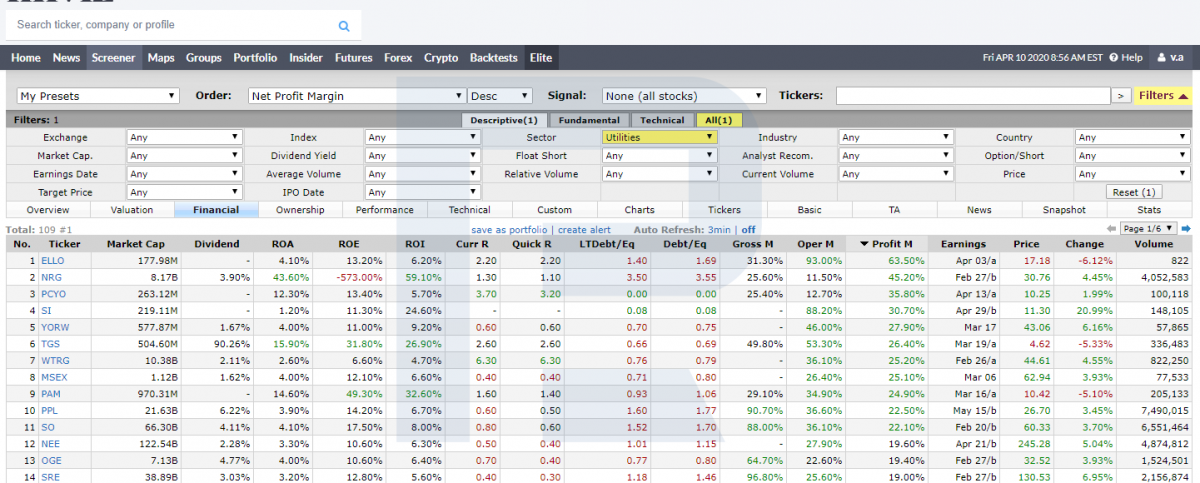
Task: Open the Help question mark icon
Action: (1113, 58)
